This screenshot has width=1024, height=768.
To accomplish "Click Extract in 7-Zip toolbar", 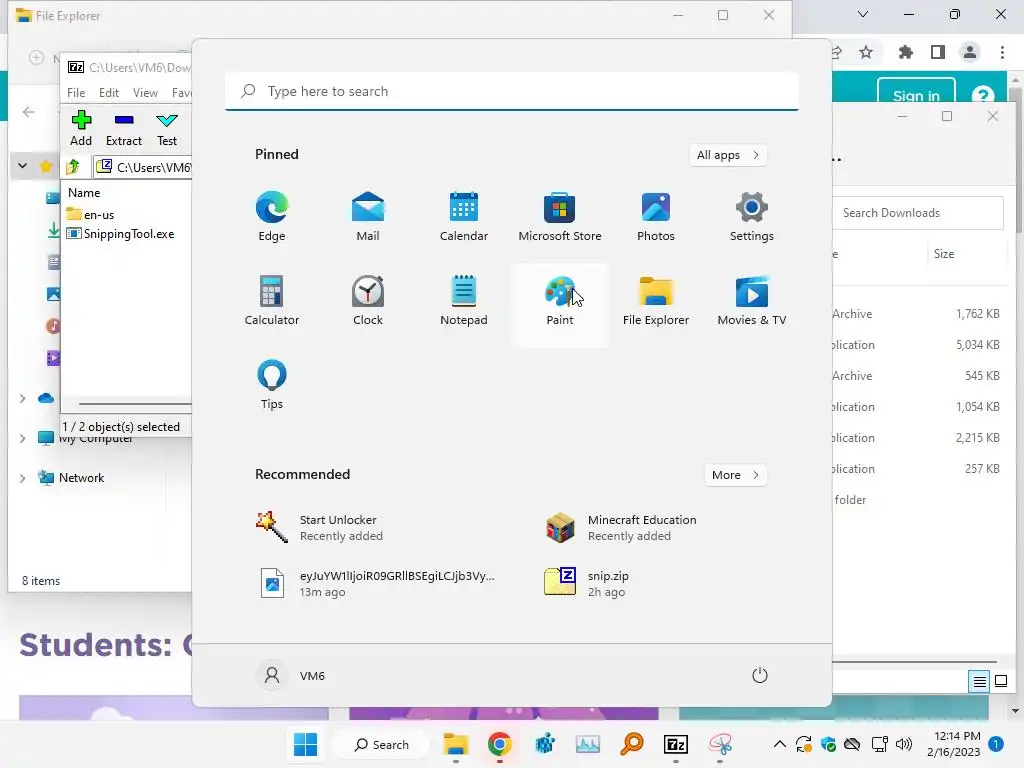I will [x=124, y=129].
